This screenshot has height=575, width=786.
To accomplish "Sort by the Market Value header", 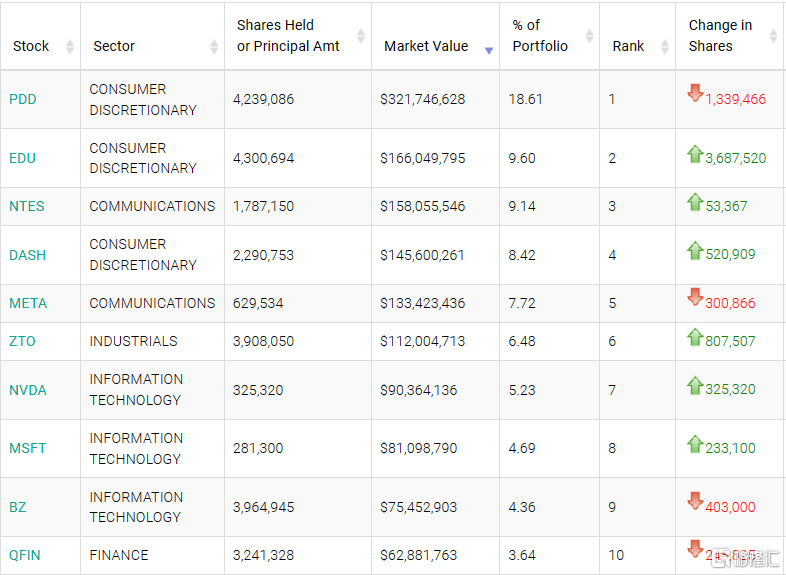I will tap(426, 46).
